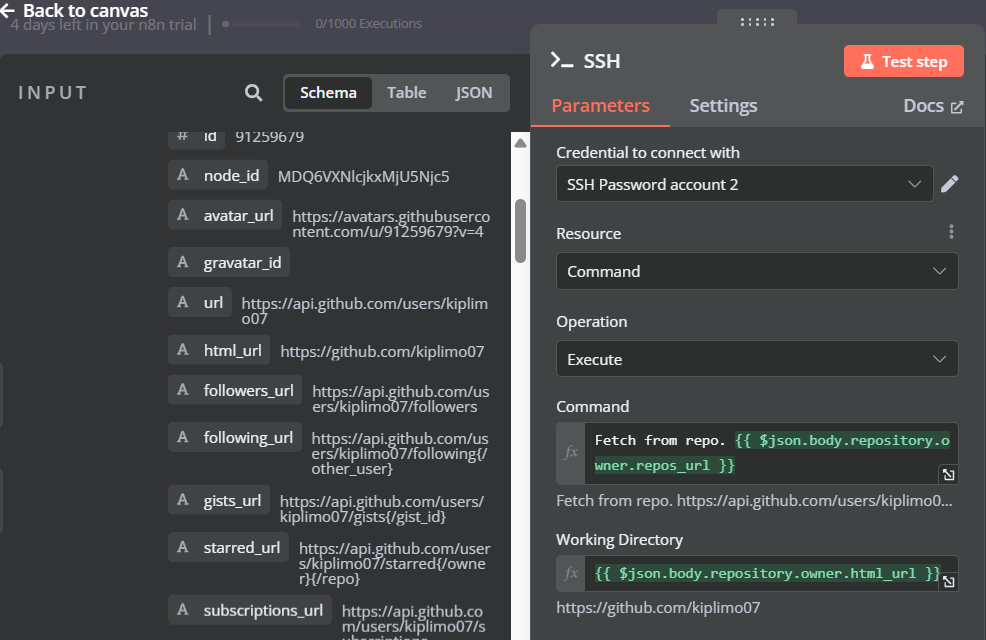Image resolution: width=986 pixels, height=640 pixels.
Task: Switch to the Table tab
Action: (406, 92)
